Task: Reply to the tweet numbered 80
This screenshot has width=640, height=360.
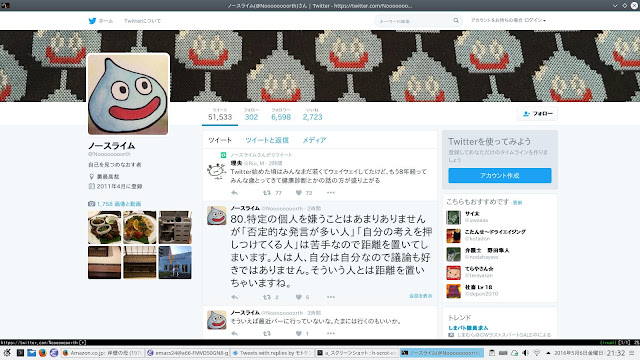Action: tap(234, 297)
